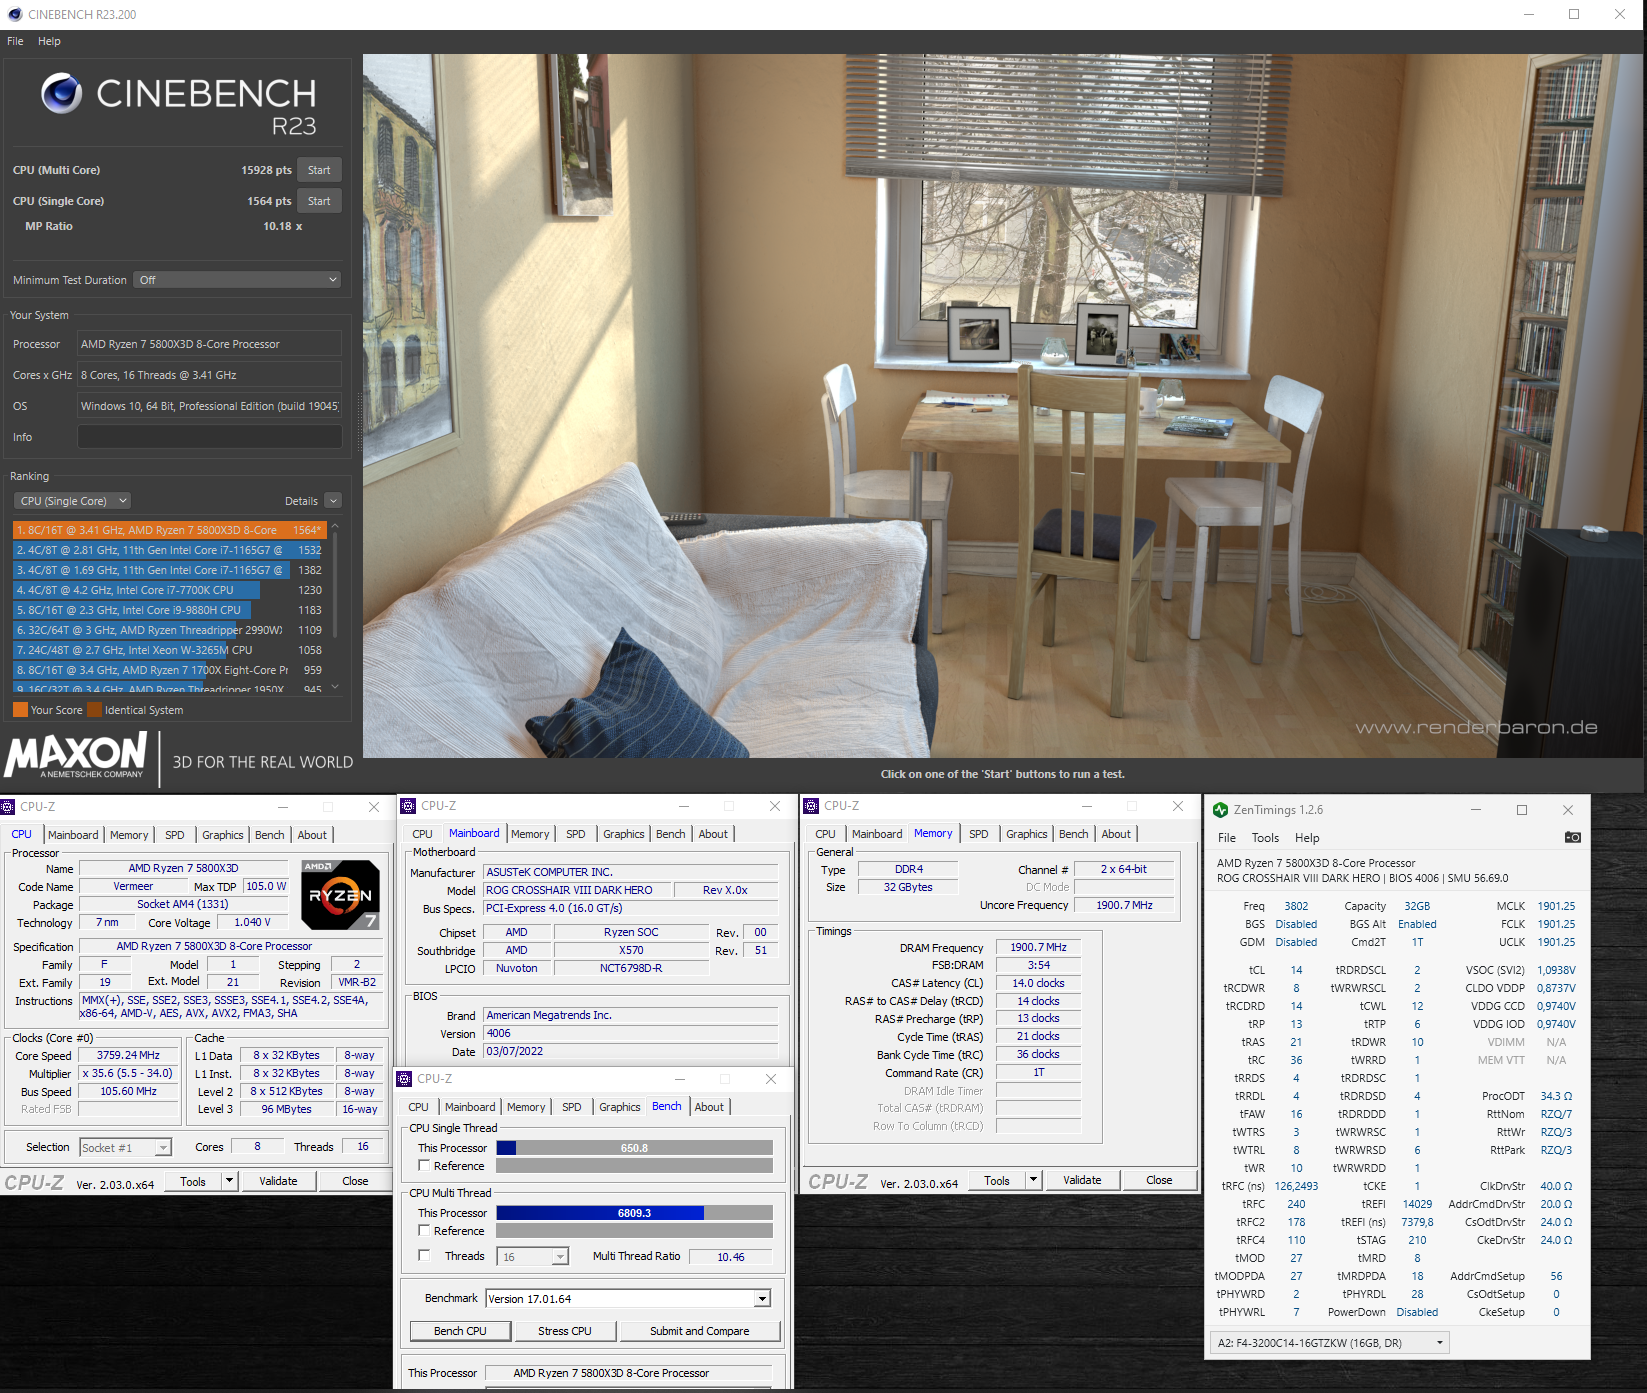Screen dimensions: 1647x1393
Task: Open the Socket #1 selection dropdown
Action: pos(125,1147)
